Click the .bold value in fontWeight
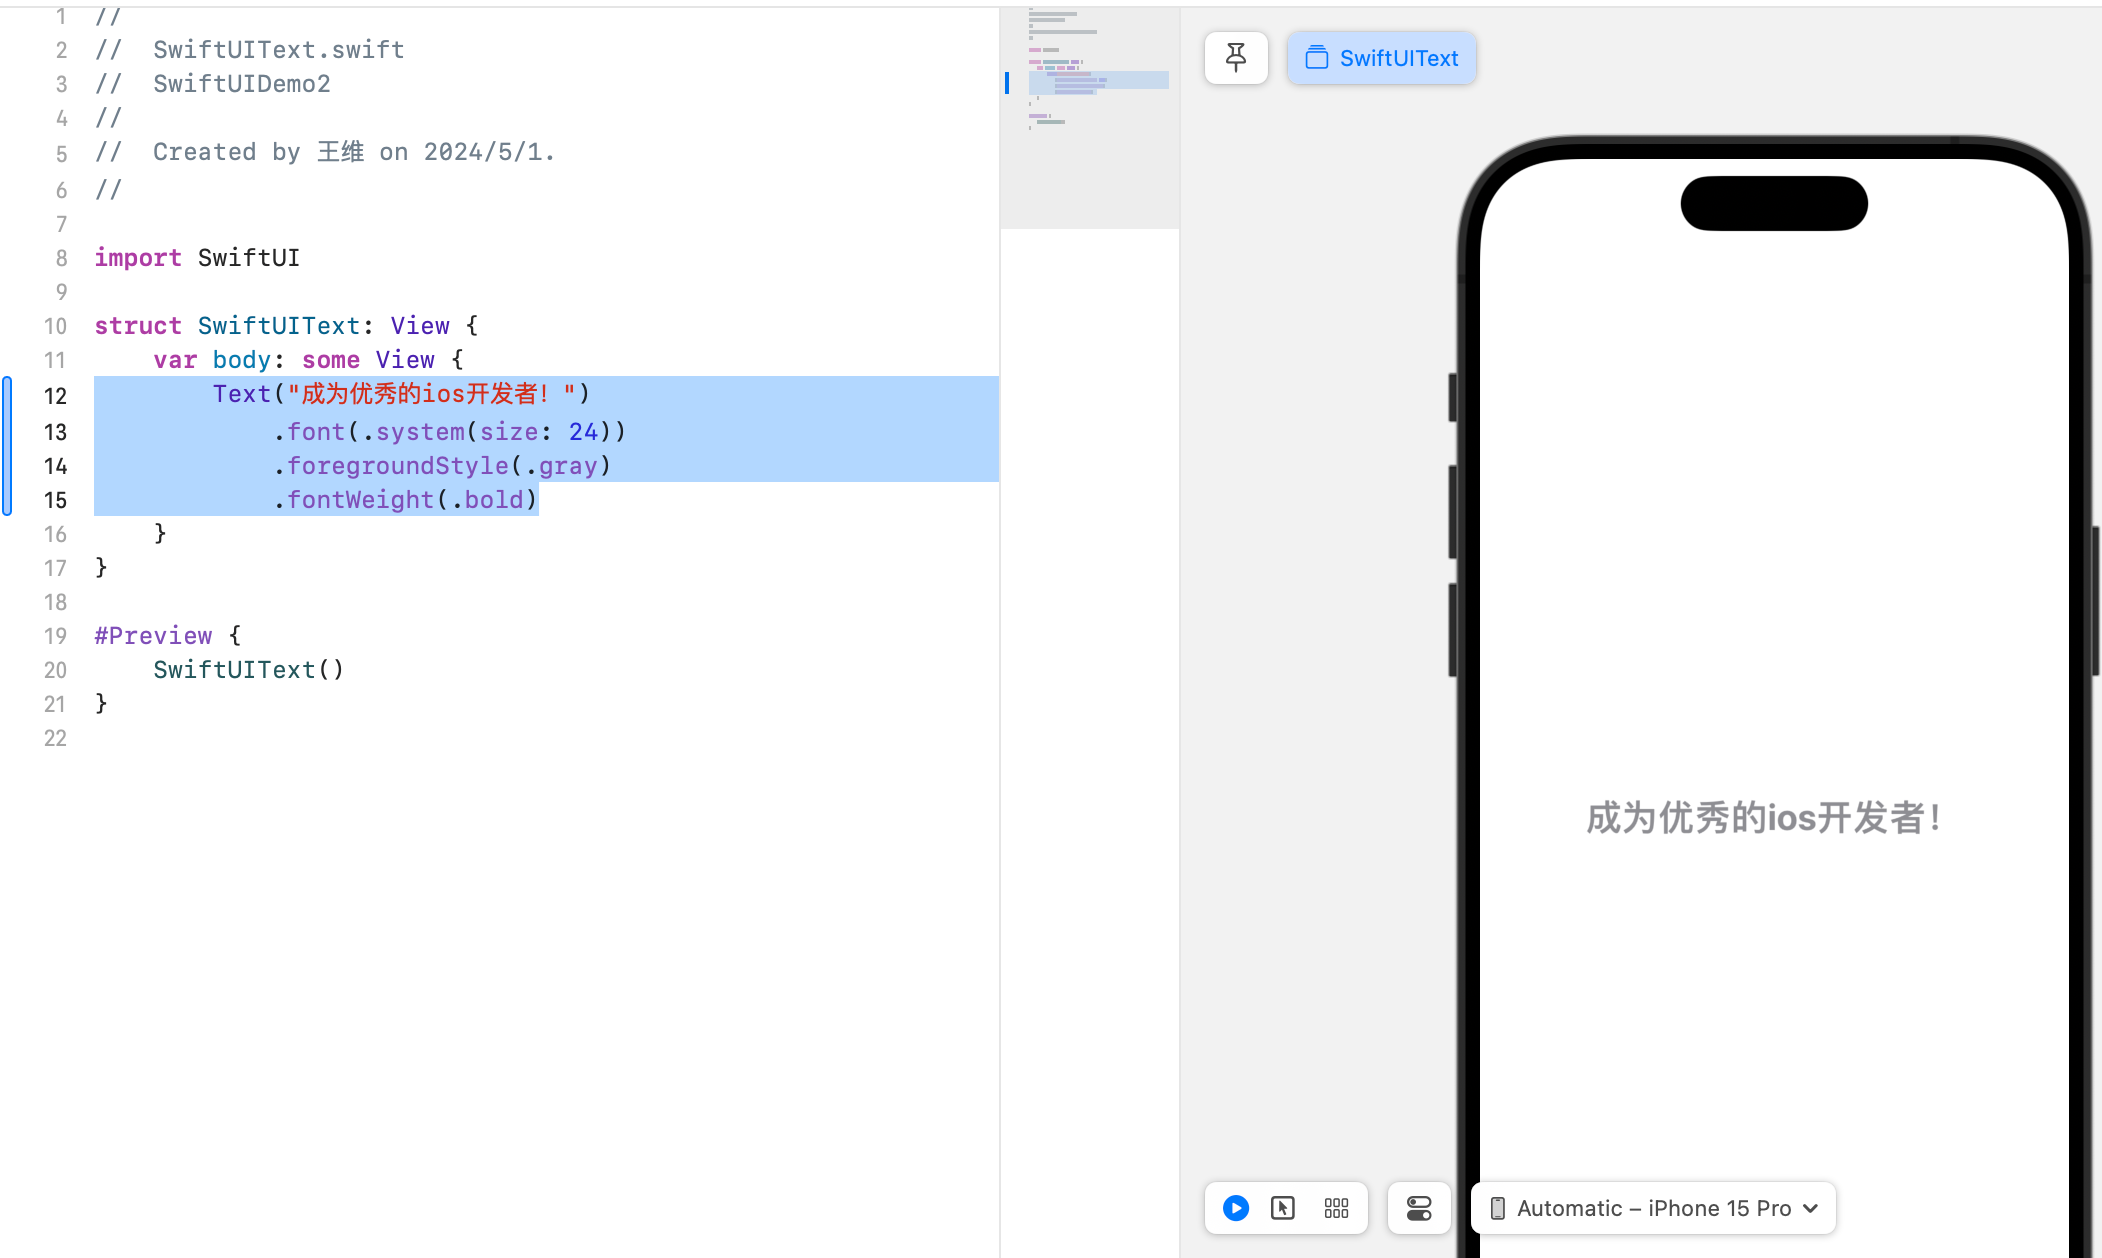The image size is (2102, 1258). point(492,500)
